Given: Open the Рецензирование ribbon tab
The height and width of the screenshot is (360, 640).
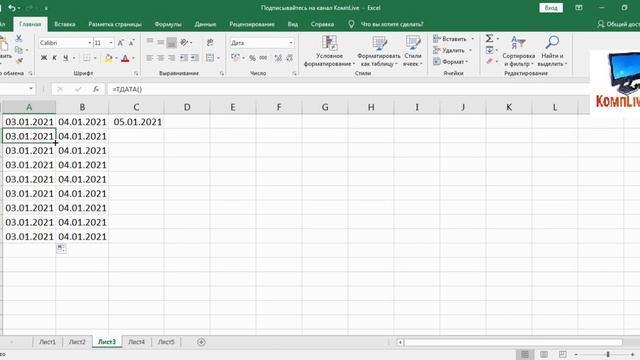Looking at the screenshot, I should pos(251,24).
